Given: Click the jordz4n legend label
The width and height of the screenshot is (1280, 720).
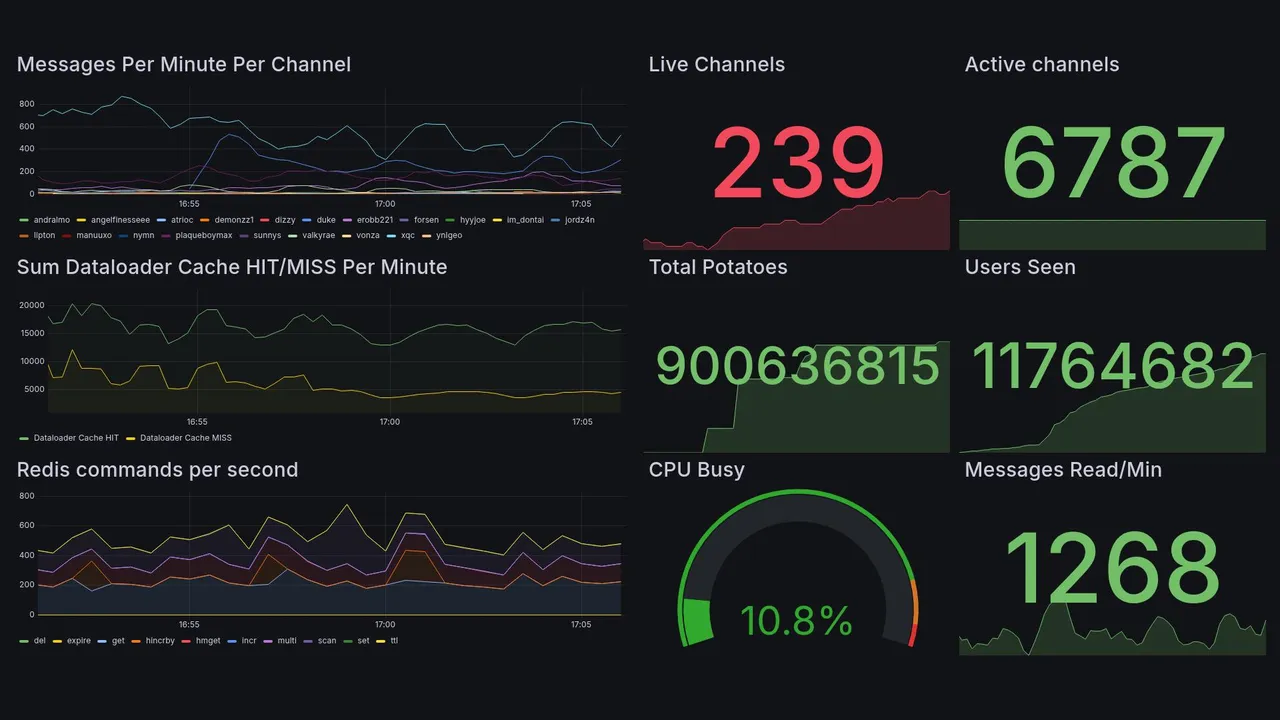Looking at the screenshot, I should tap(579, 220).
